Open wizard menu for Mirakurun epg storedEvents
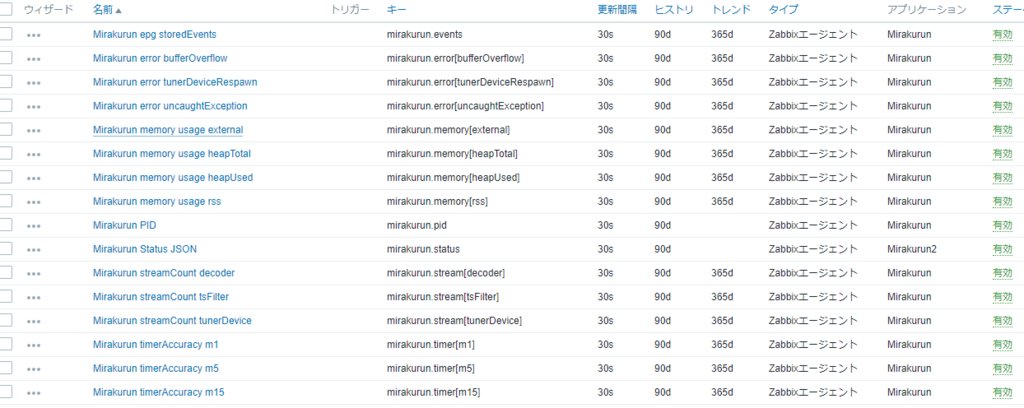Image resolution: width=1024 pixels, height=408 pixels. 34,35
